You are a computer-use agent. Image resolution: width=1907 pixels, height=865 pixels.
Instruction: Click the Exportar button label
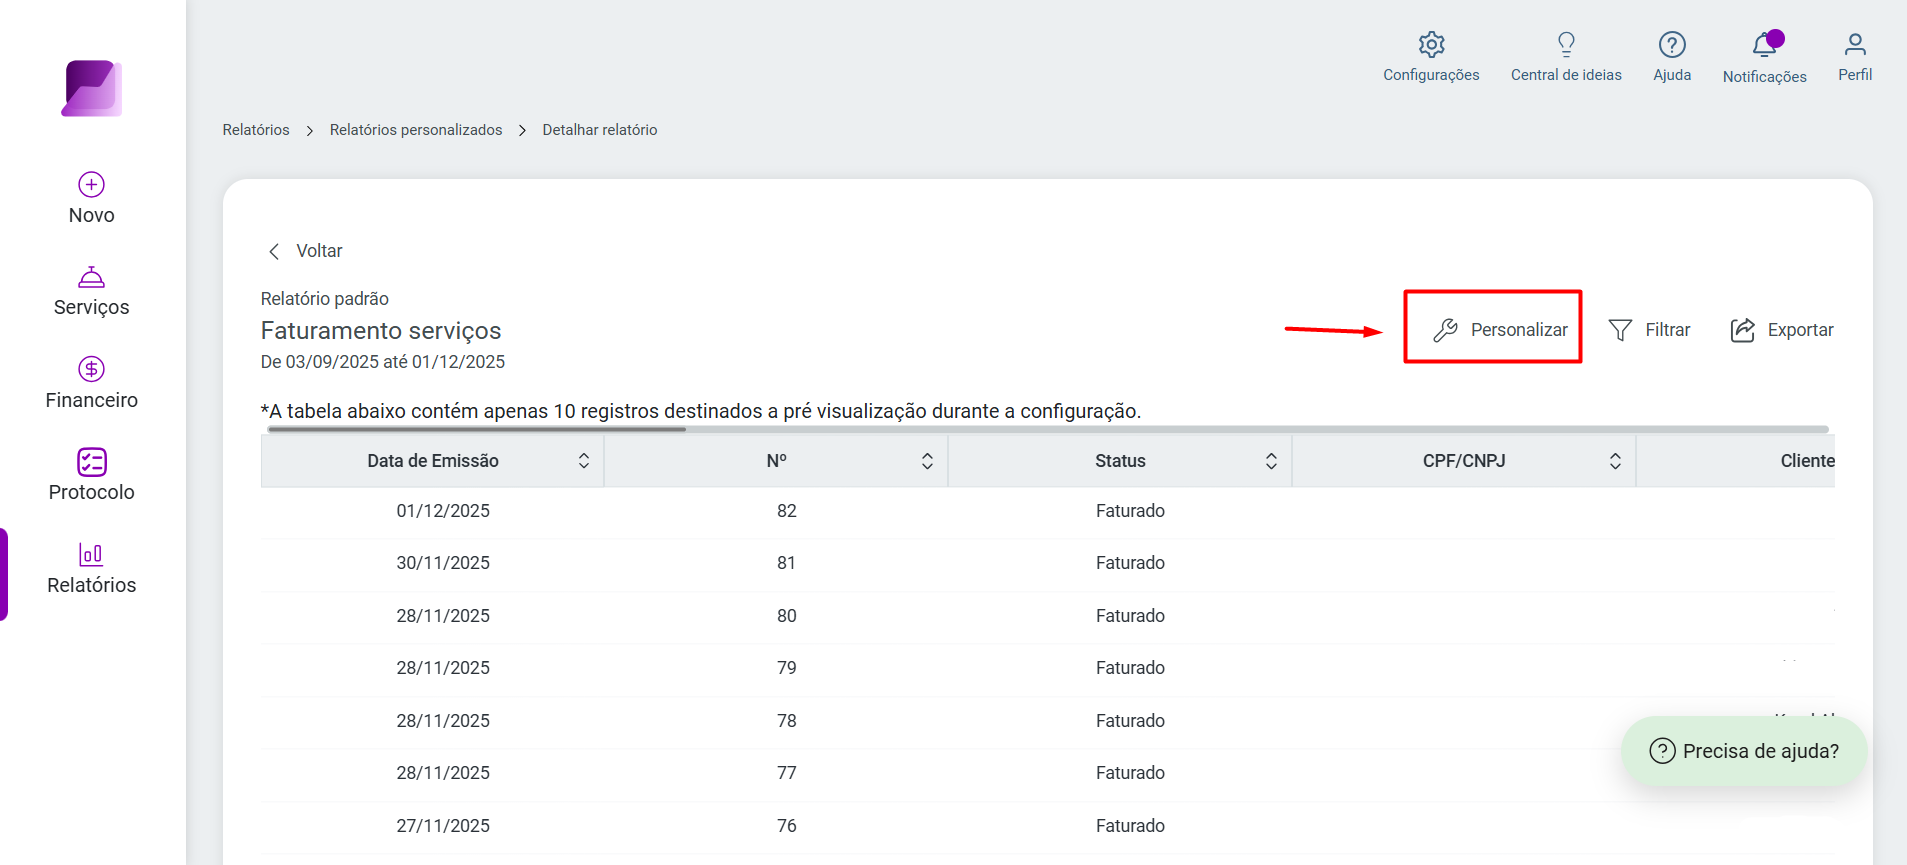(1800, 330)
